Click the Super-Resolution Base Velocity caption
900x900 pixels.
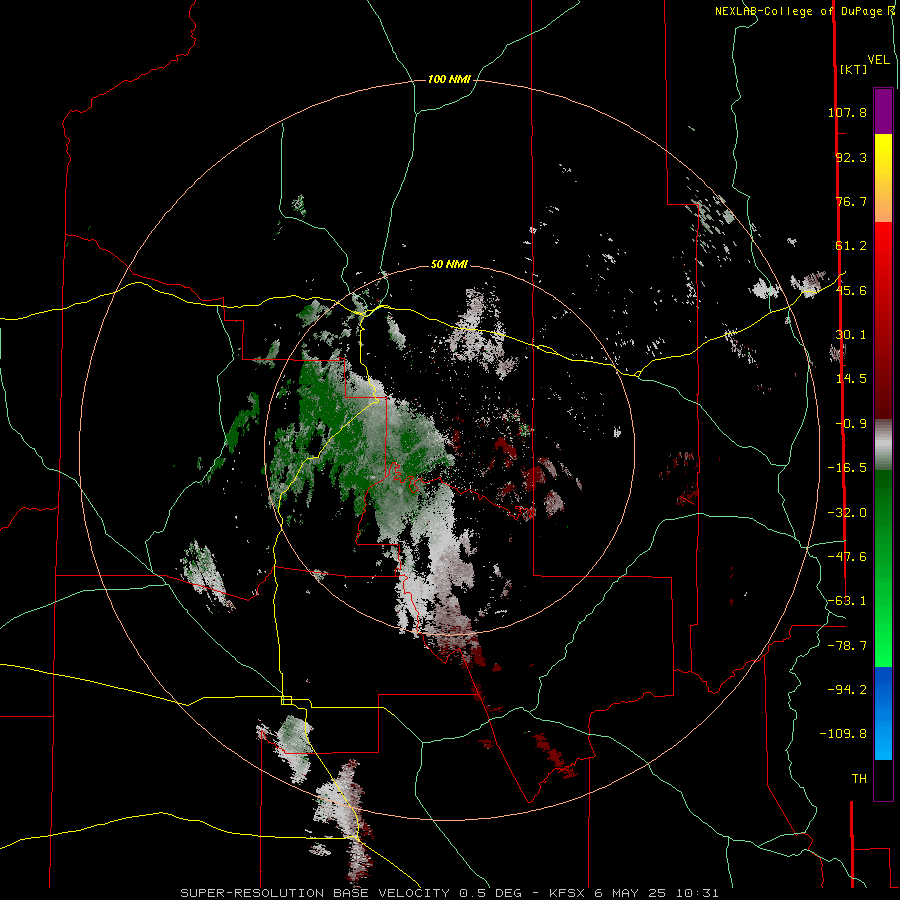pos(449,893)
